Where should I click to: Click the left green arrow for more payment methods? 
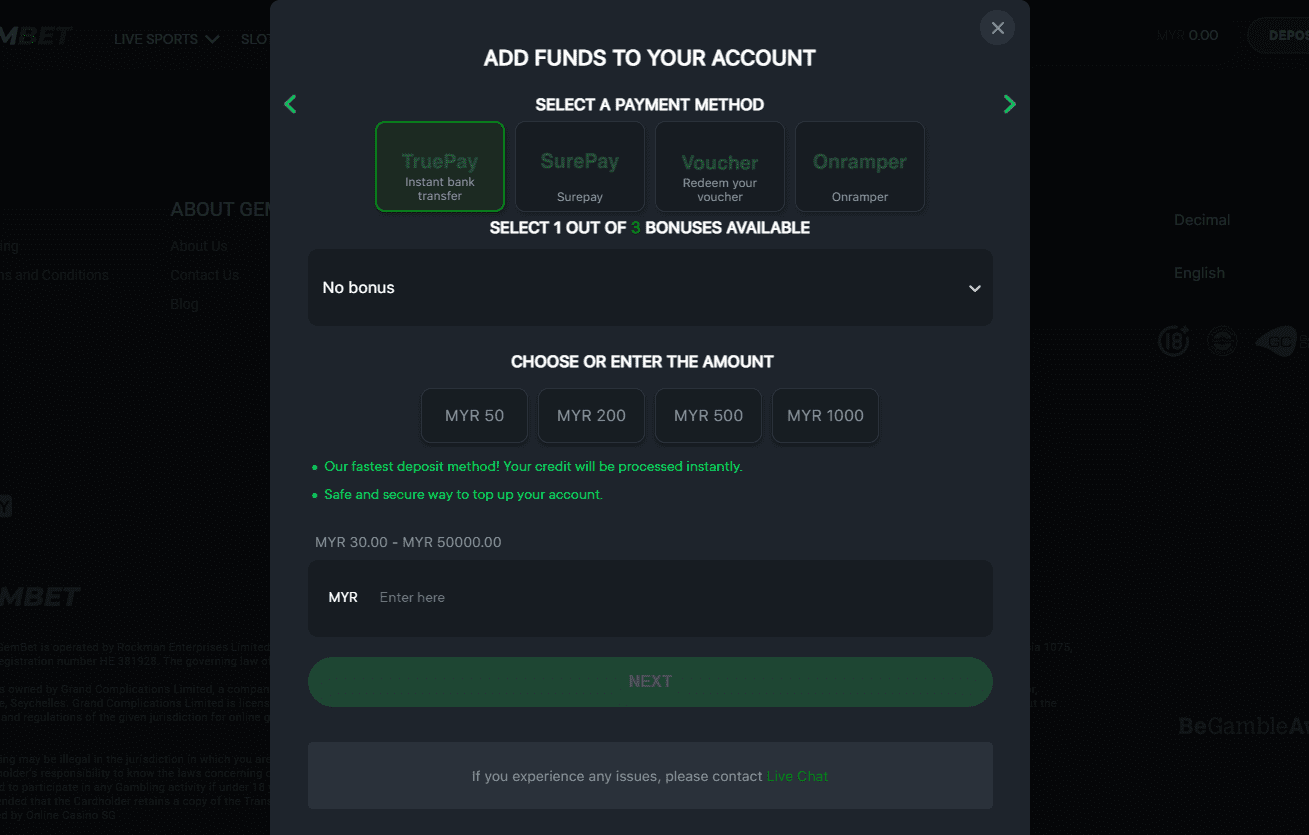[290, 103]
